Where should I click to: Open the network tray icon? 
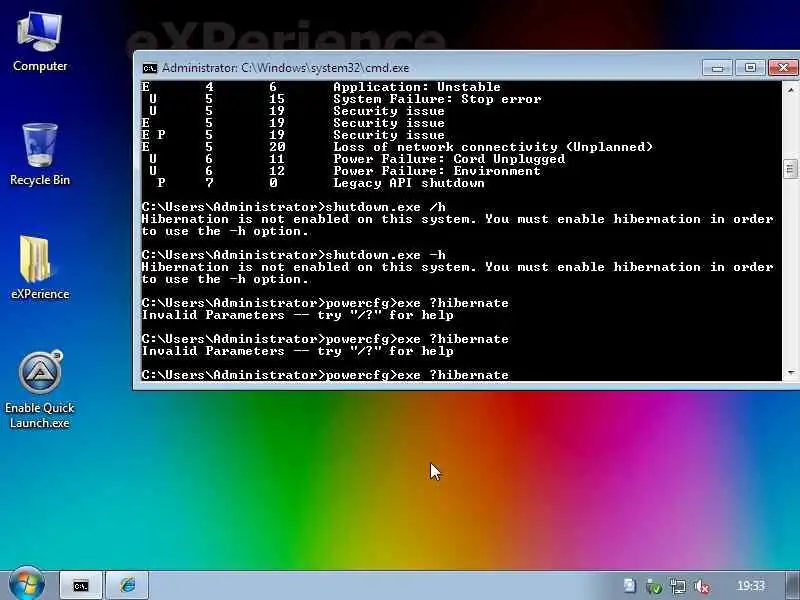pyautogui.click(x=678, y=586)
